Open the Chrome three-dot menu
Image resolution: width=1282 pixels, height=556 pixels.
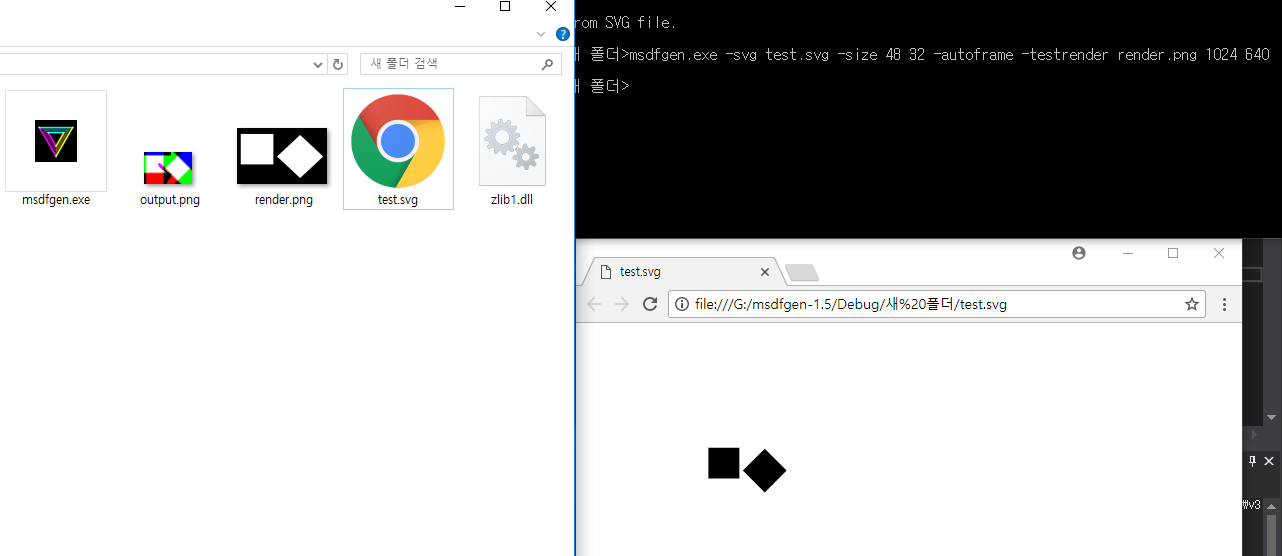click(x=1225, y=304)
